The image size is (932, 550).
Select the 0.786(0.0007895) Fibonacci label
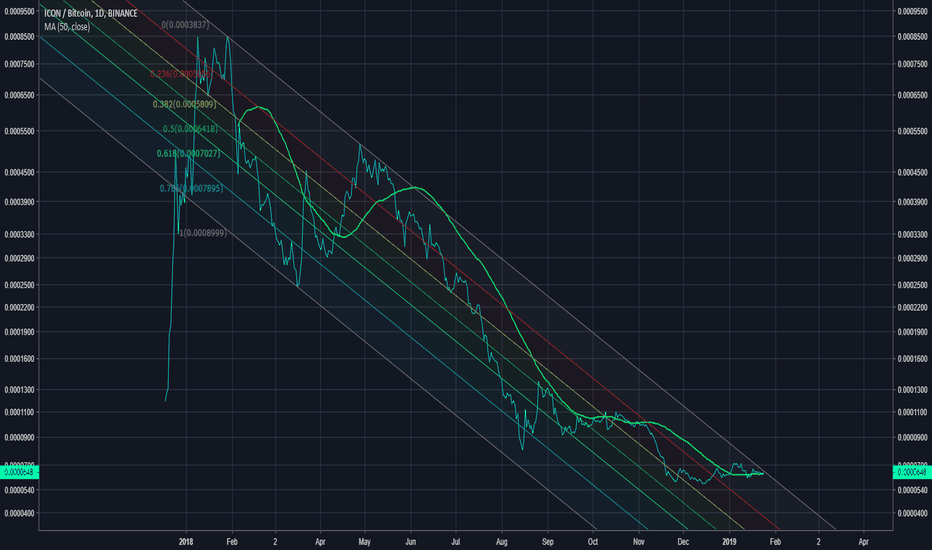click(x=191, y=188)
